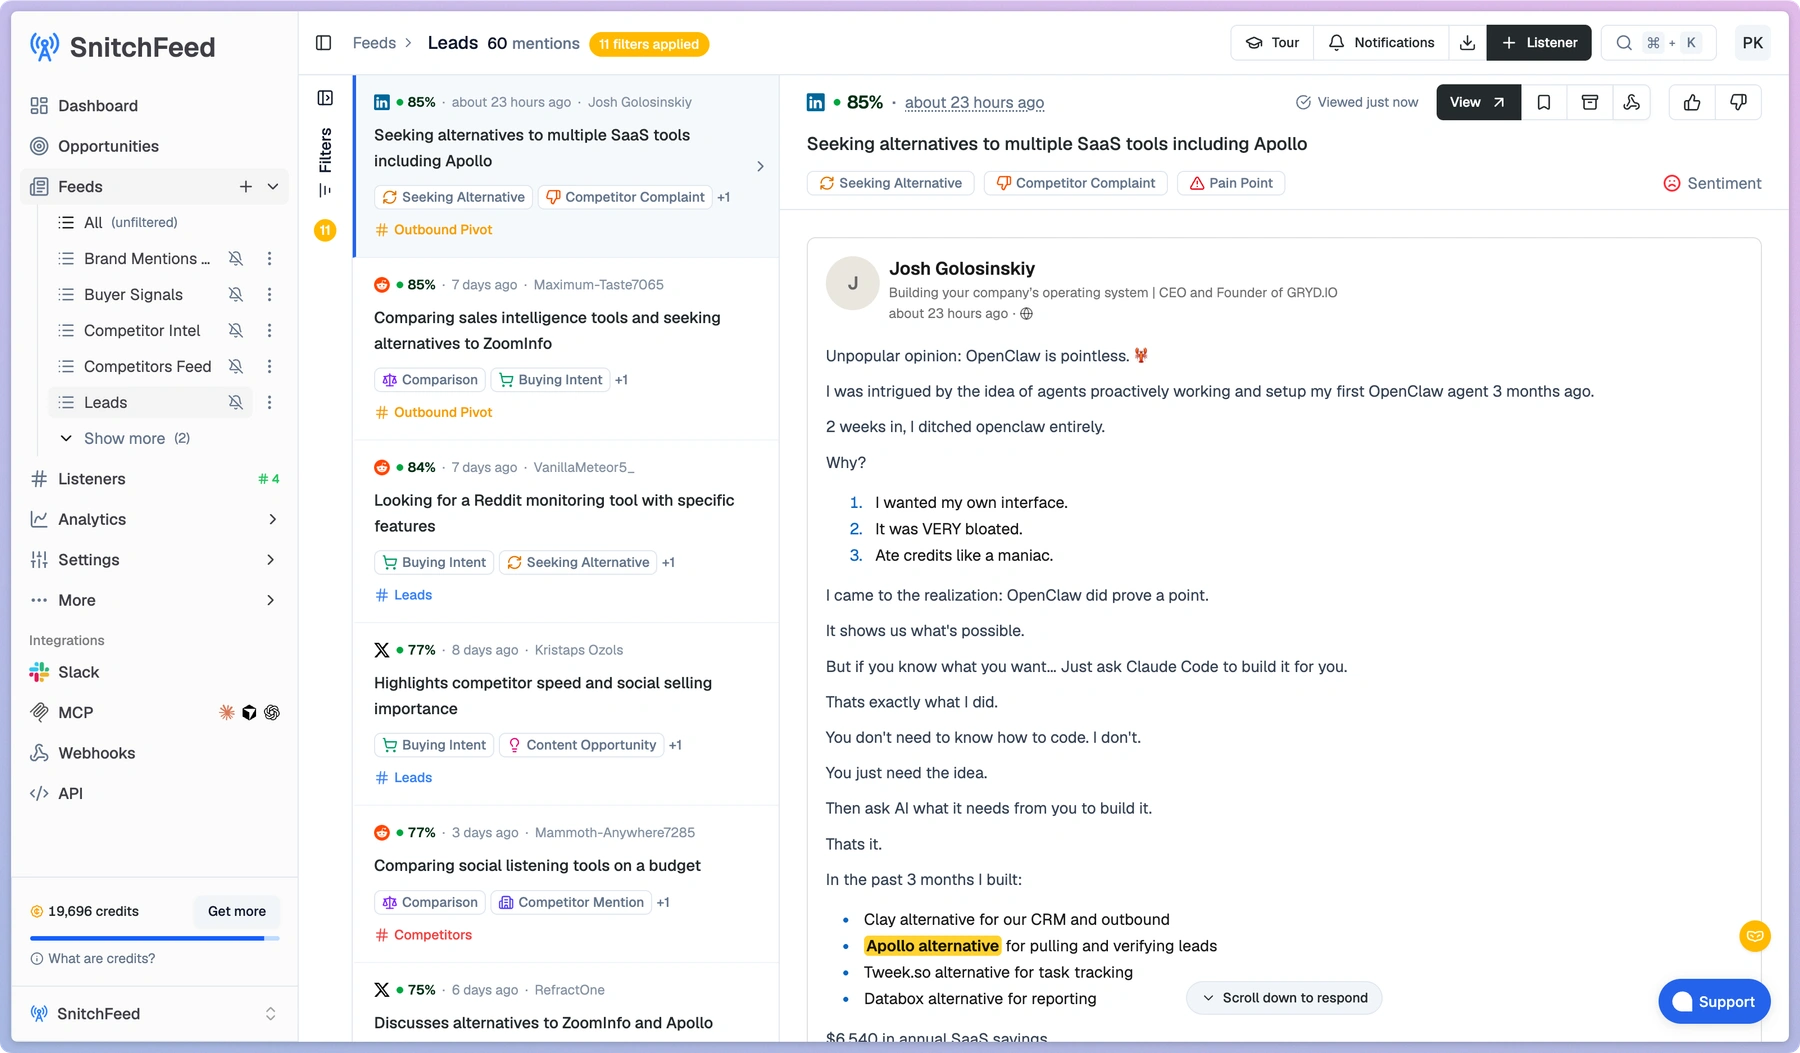Open options menu for Brand Mentions feed
The height and width of the screenshot is (1053, 1800).
tap(269, 259)
